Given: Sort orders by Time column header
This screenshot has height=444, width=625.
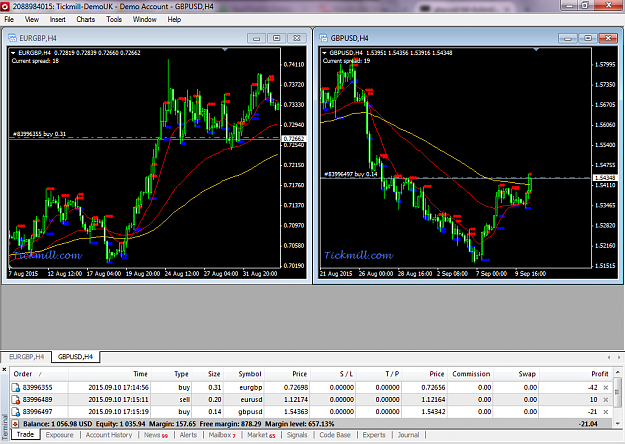Looking at the screenshot, I should tap(110, 374).
